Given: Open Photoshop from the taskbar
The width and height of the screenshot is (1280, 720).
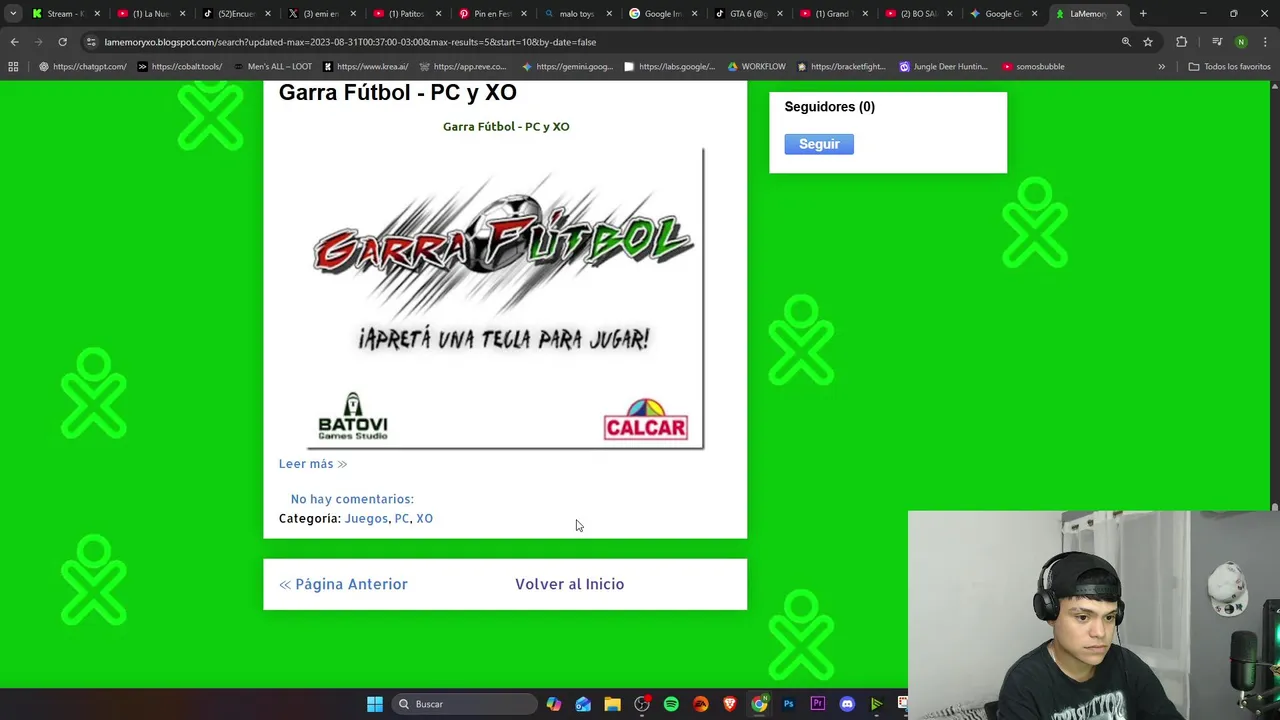Looking at the screenshot, I should pyautogui.click(x=788, y=704).
